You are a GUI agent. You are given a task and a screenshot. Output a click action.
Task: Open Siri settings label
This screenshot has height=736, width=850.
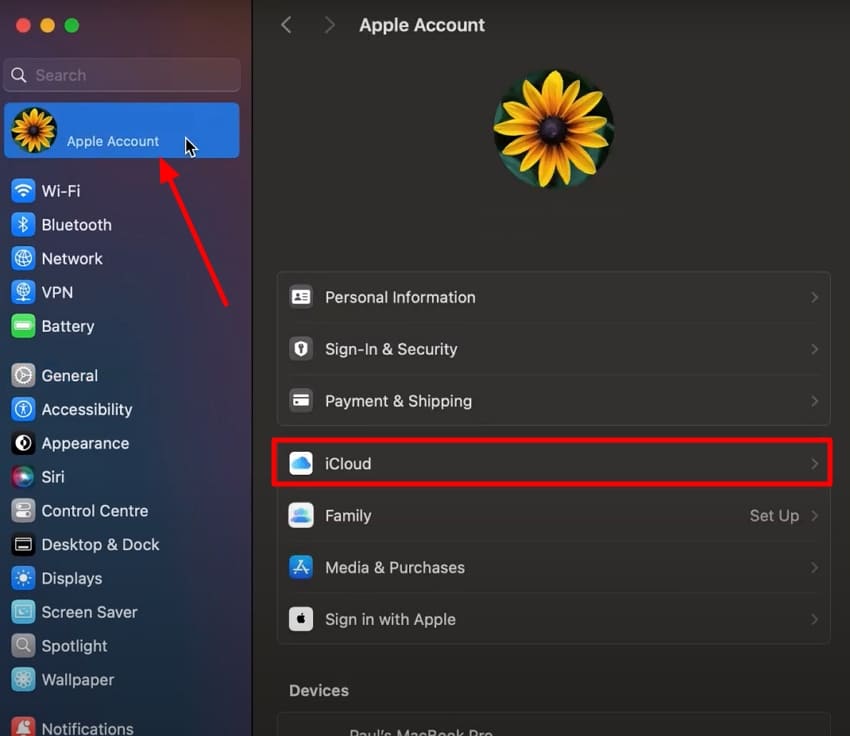click(53, 477)
